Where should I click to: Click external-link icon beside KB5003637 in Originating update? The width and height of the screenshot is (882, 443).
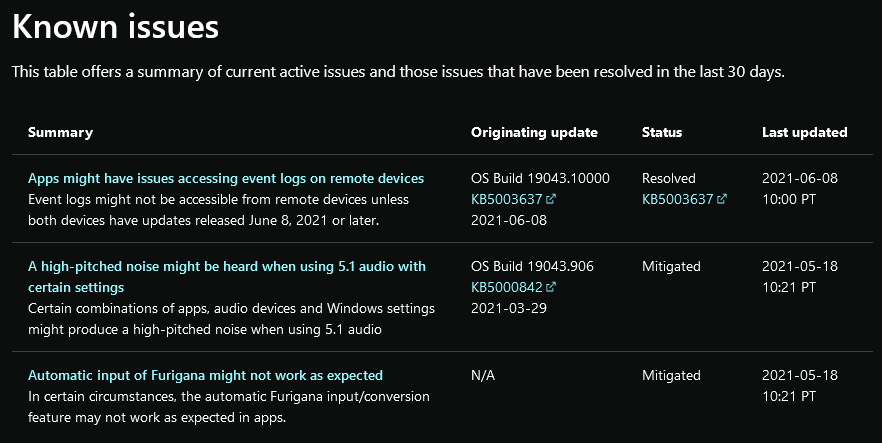(x=551, y=198)
